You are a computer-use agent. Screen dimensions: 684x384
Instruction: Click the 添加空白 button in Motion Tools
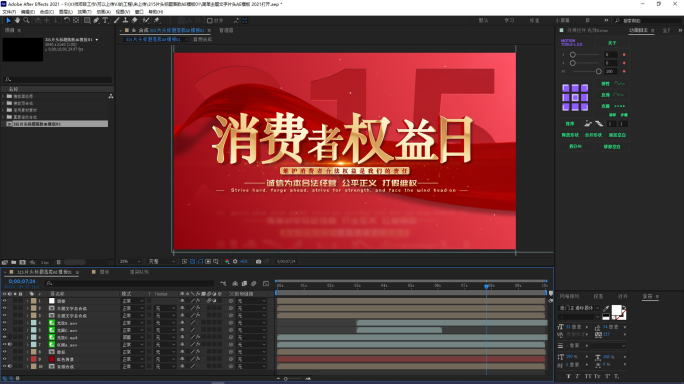pyautogui.click(x=617, y=135)
